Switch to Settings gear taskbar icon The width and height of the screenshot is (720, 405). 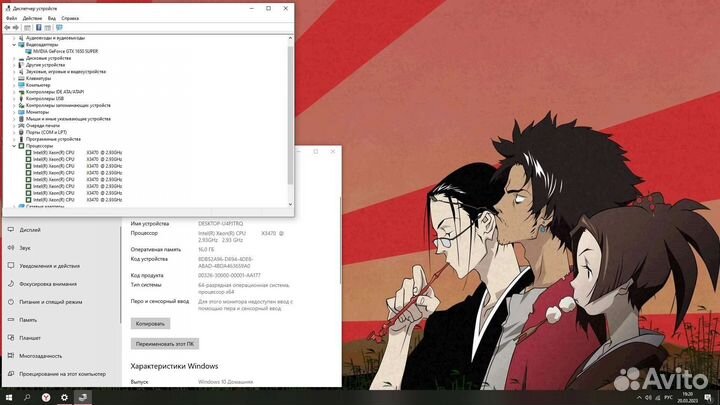(64, 397)
